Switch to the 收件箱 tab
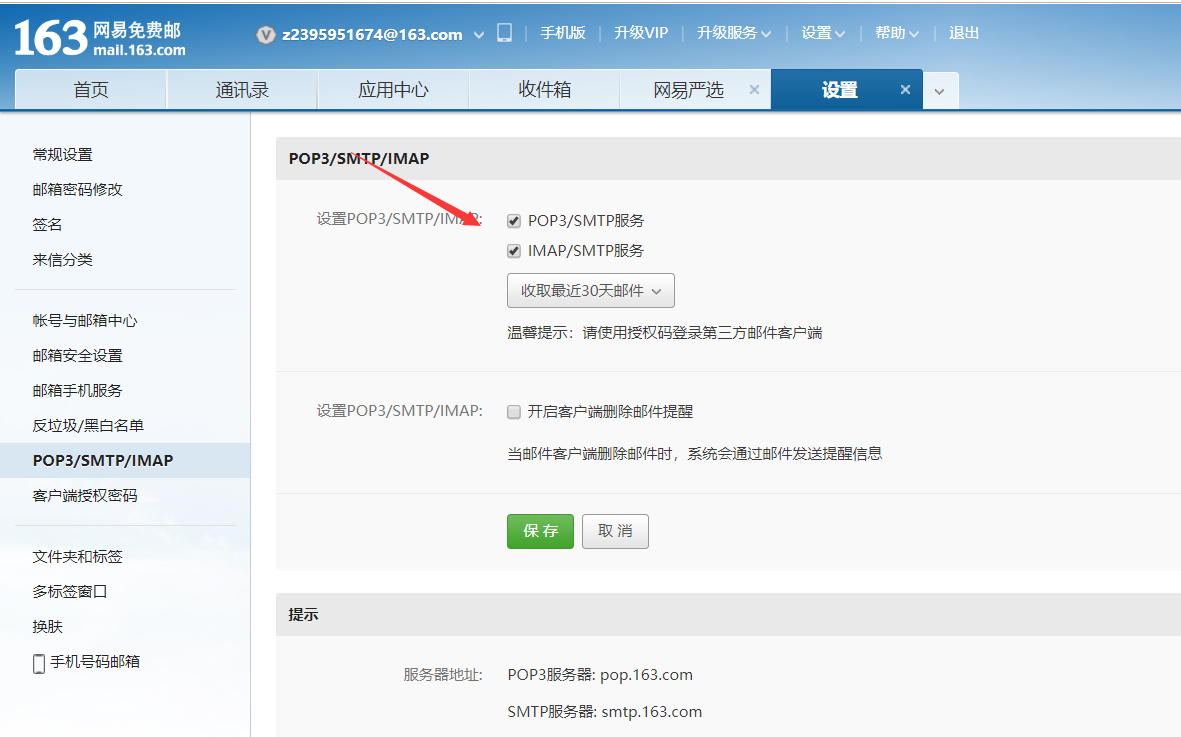The height and width of the screenshot is (737, 1181). pyautogui.click(x=545, y=90)
